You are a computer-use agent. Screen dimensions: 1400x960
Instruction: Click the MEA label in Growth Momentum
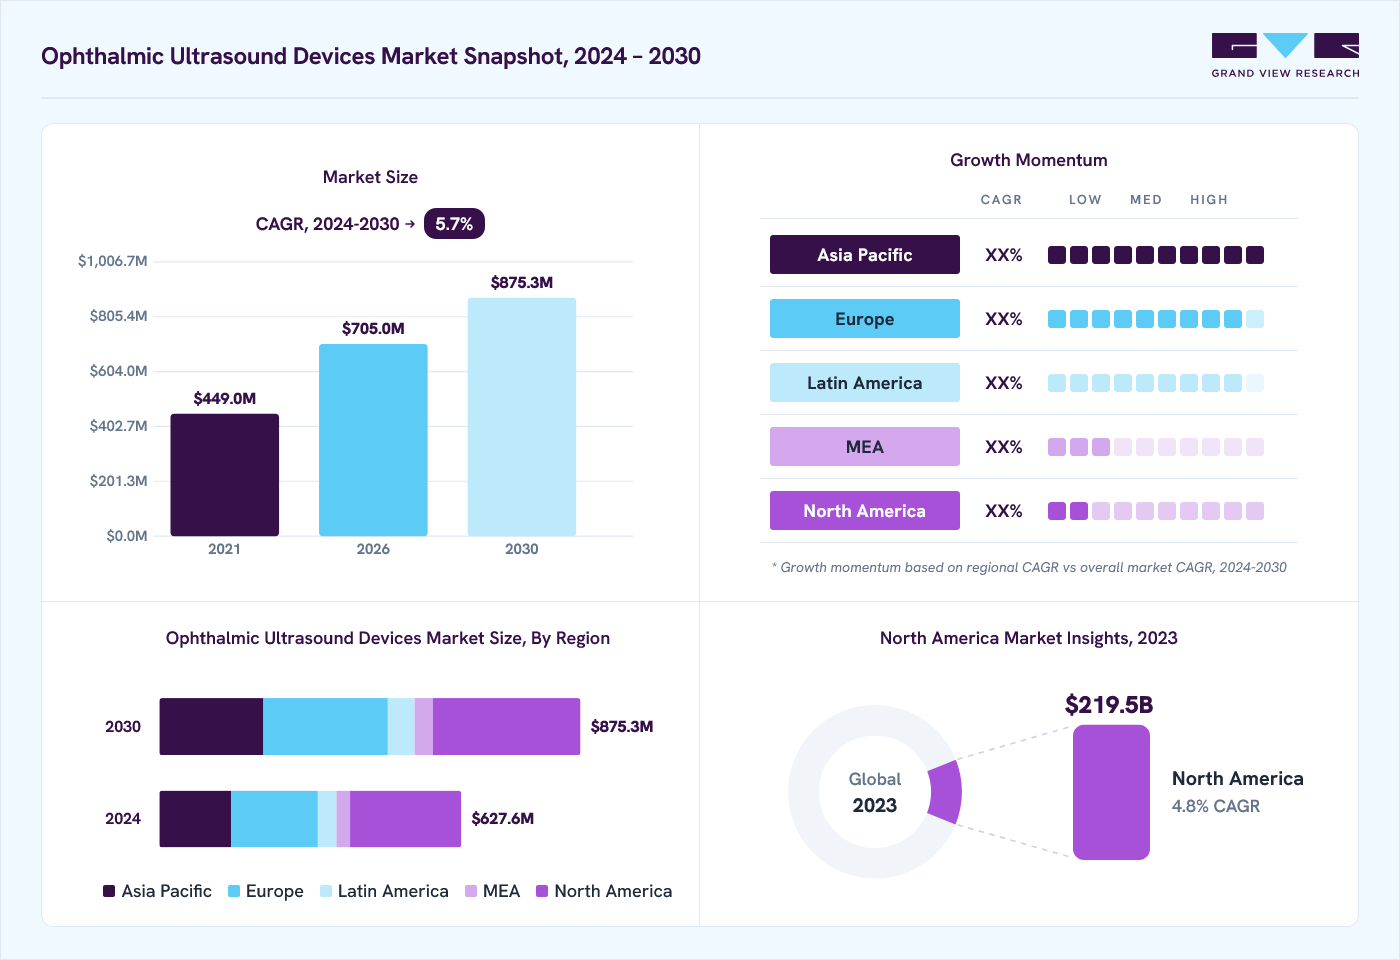click(865, 447)
